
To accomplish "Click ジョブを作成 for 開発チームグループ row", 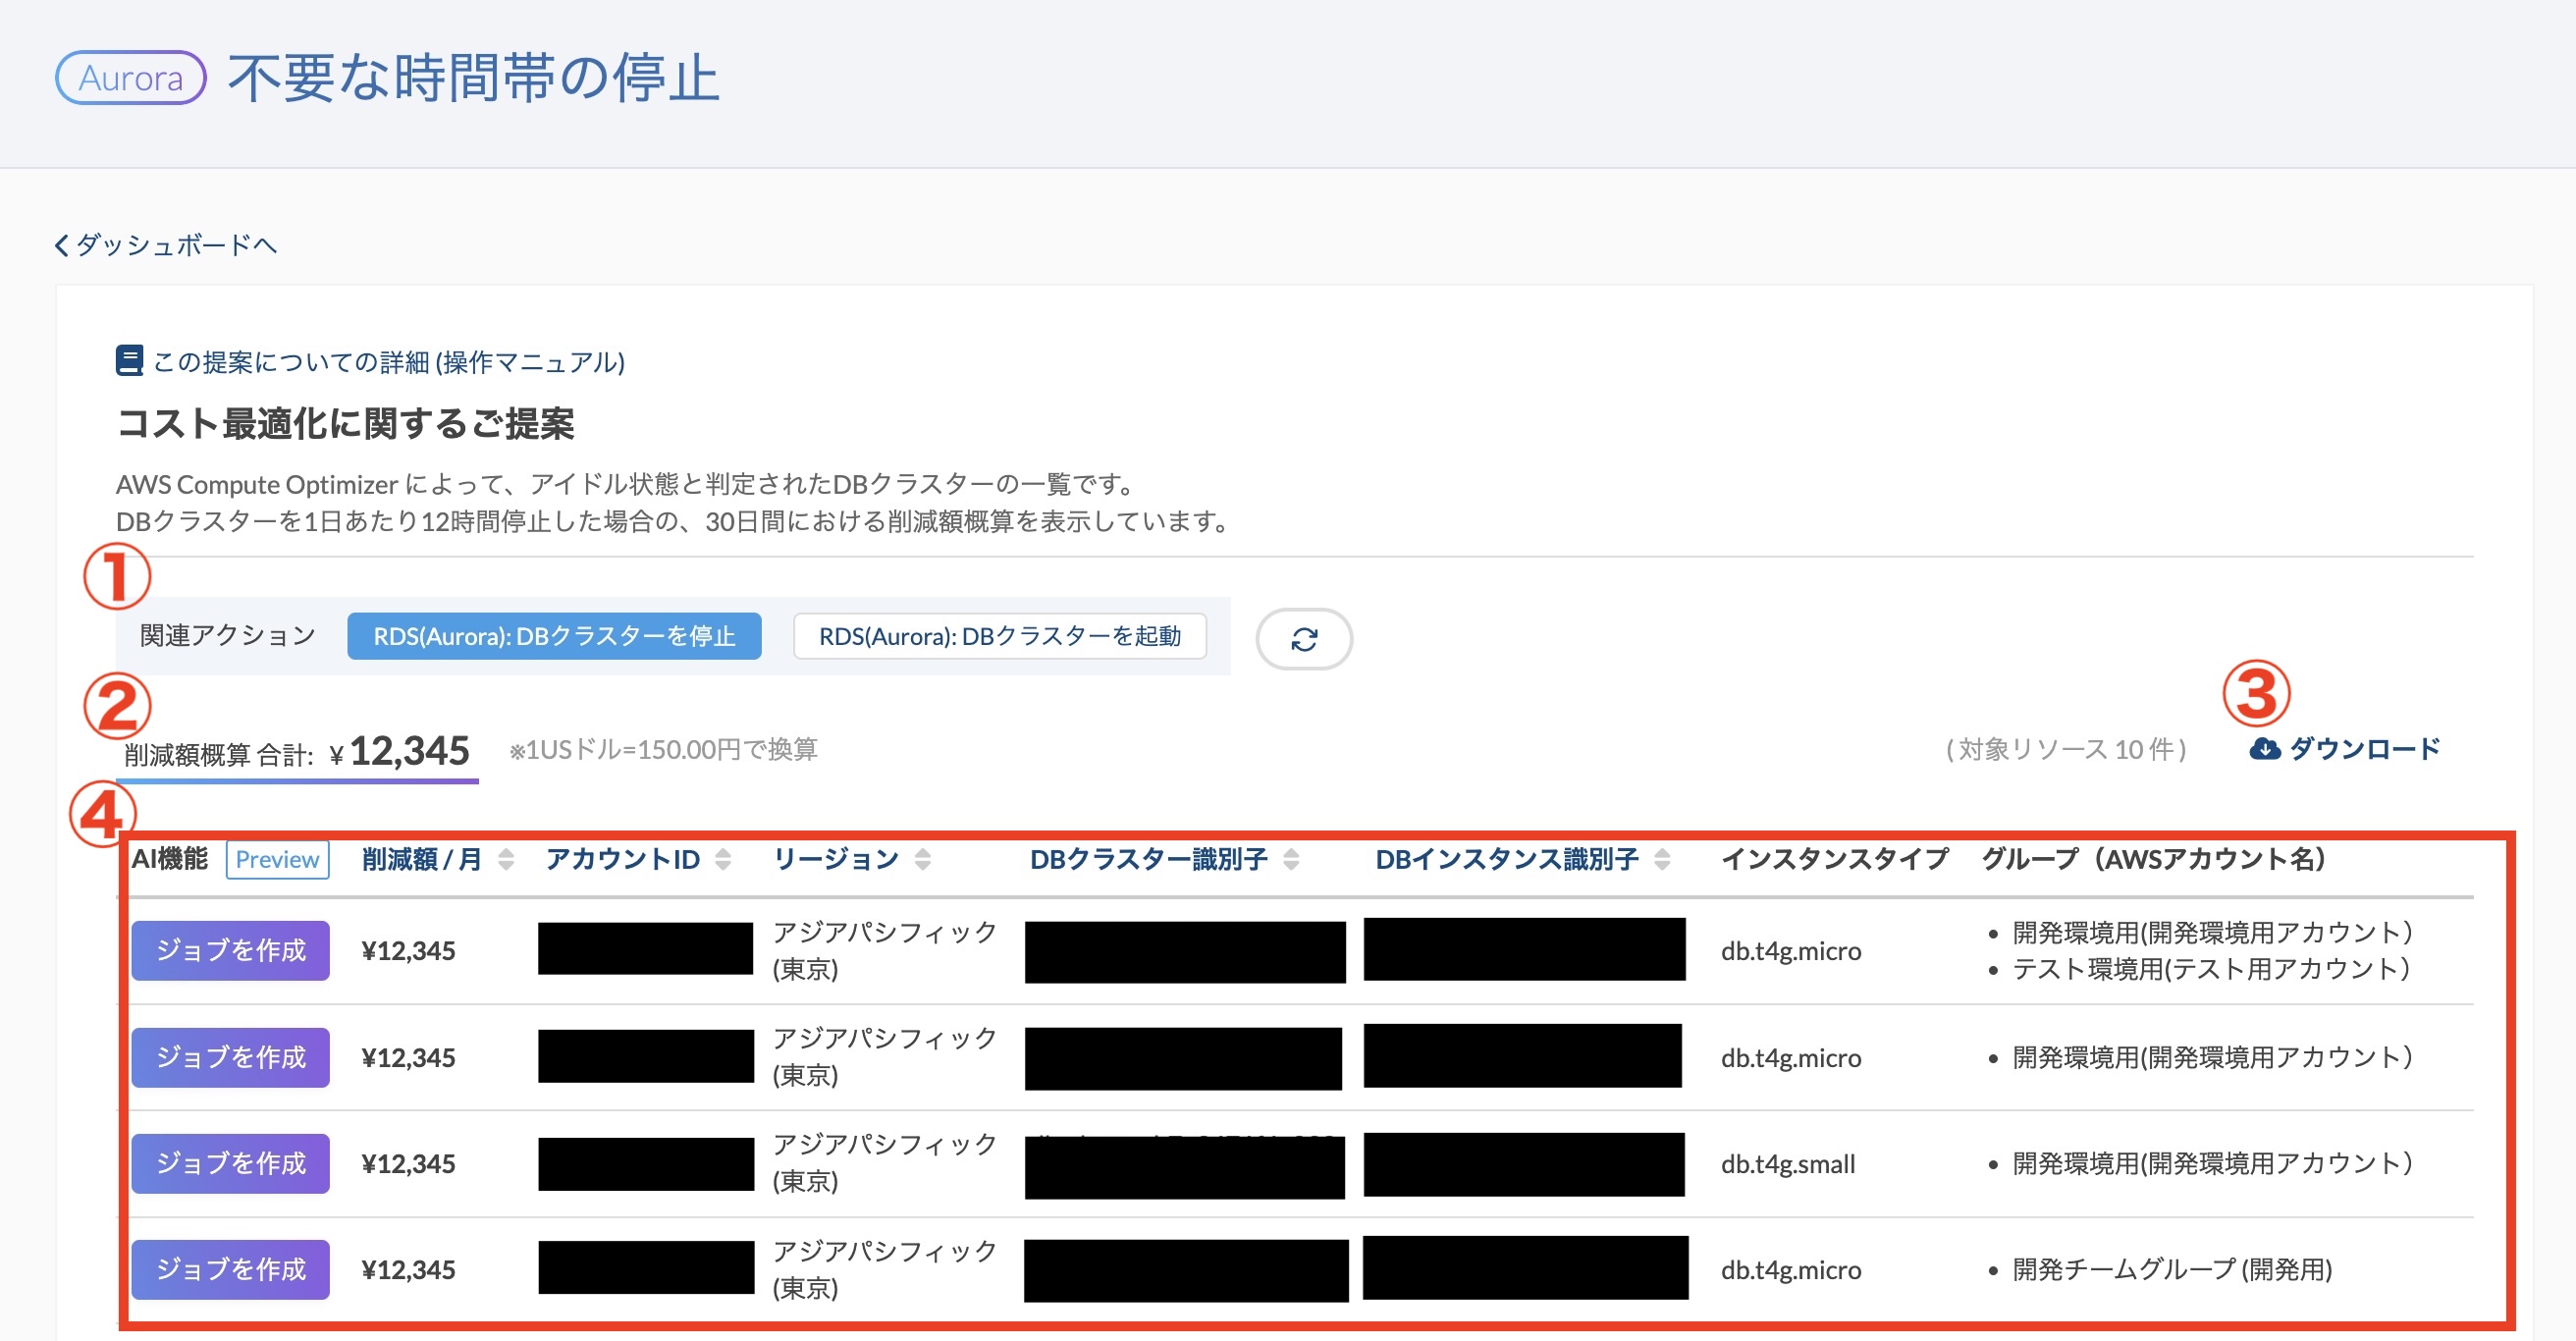I will click(x=230, y=1269).
